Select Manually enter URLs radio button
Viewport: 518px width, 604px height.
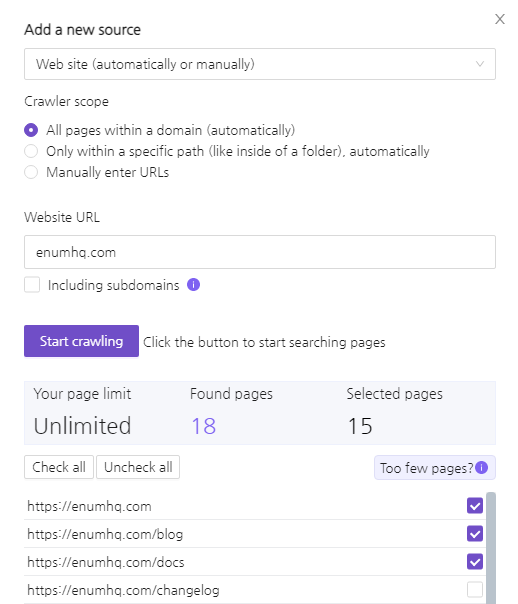(31, 172)
